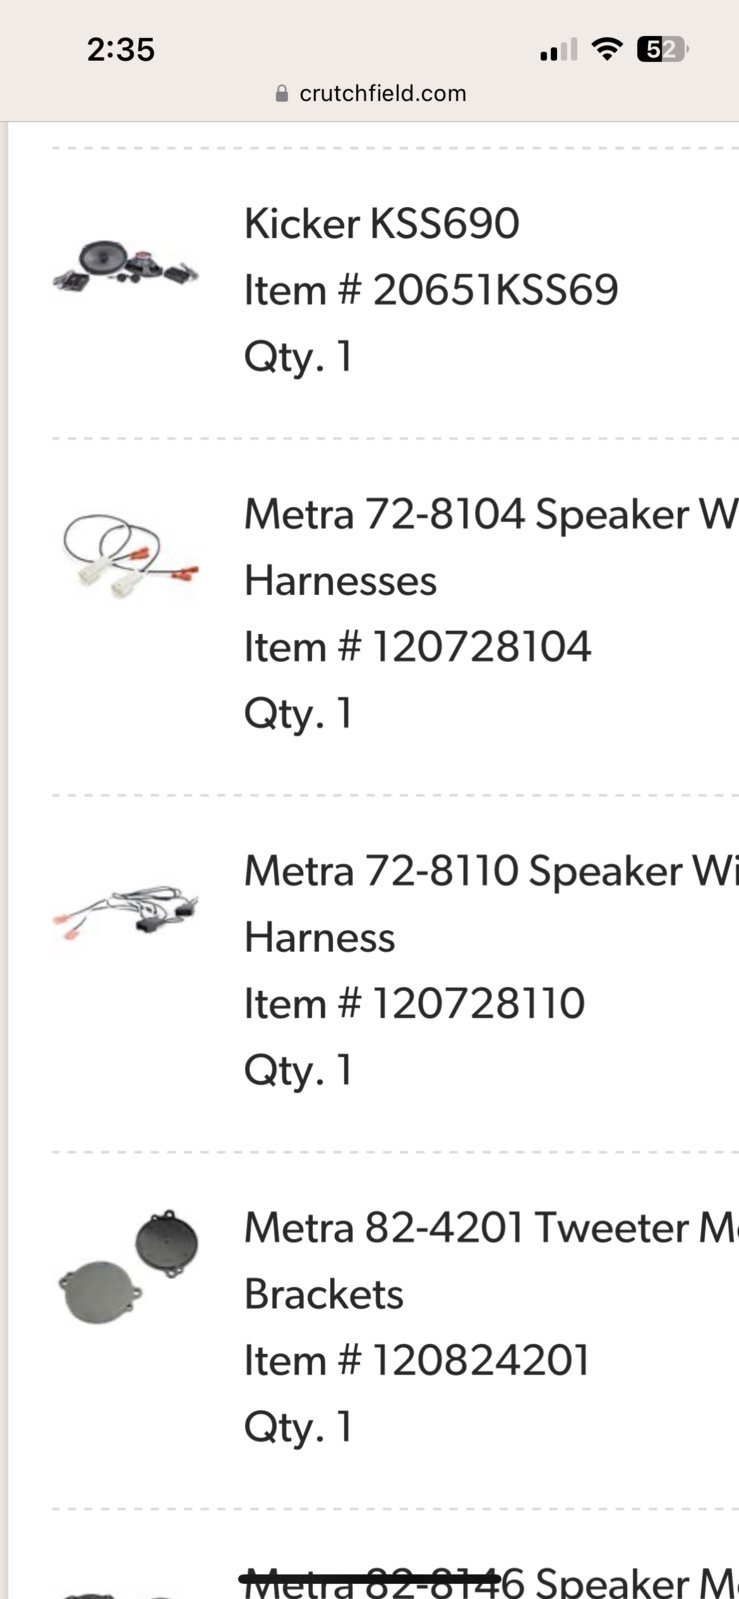739x1599 pixels.
Task: Open the Kicker KSS690 product link
Action: click(382, 223)
